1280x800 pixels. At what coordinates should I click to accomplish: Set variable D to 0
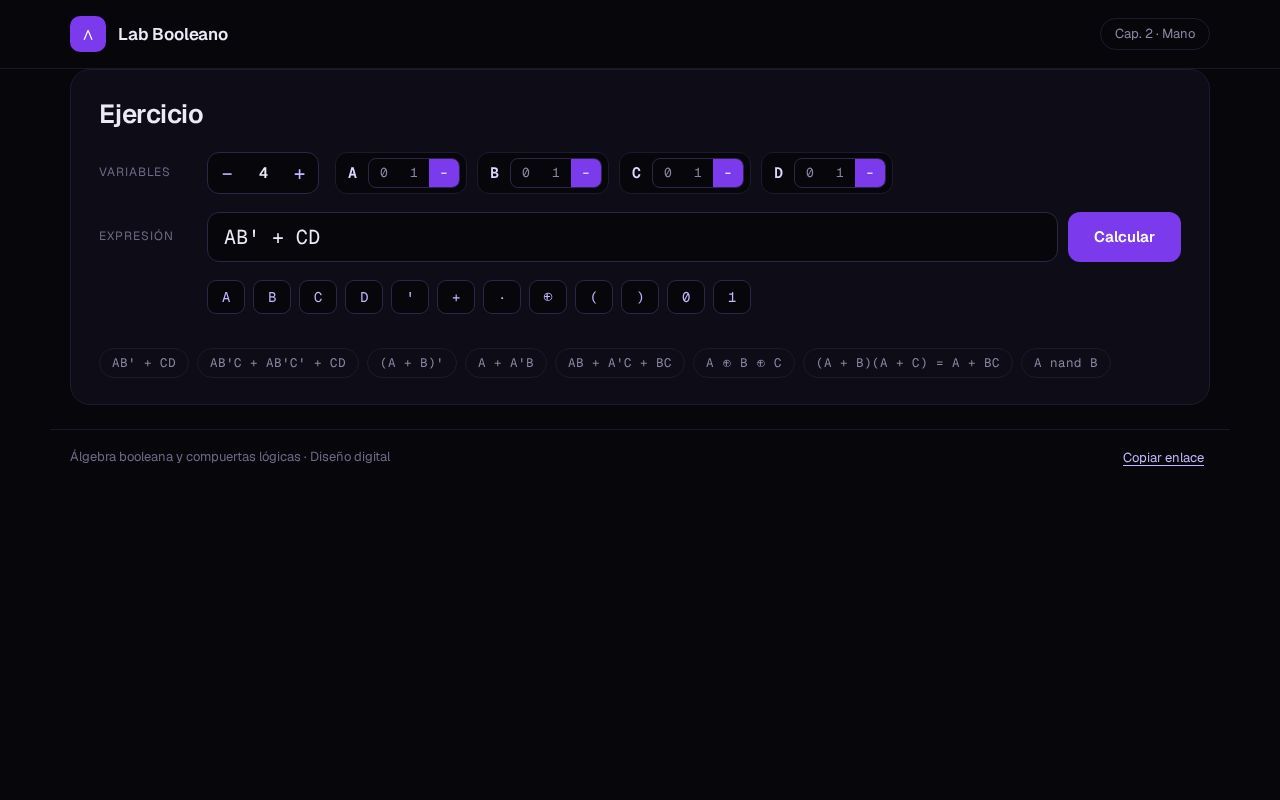(x=810, y=173)
